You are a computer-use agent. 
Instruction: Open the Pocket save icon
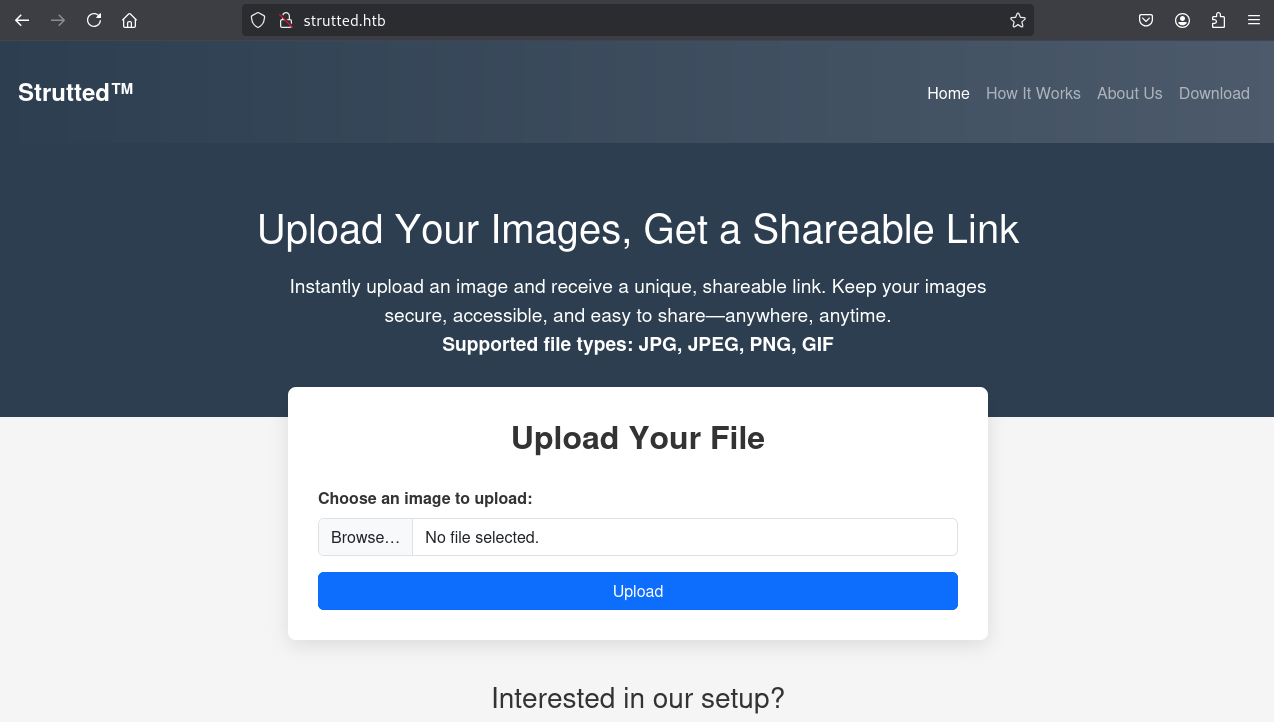1146,20
